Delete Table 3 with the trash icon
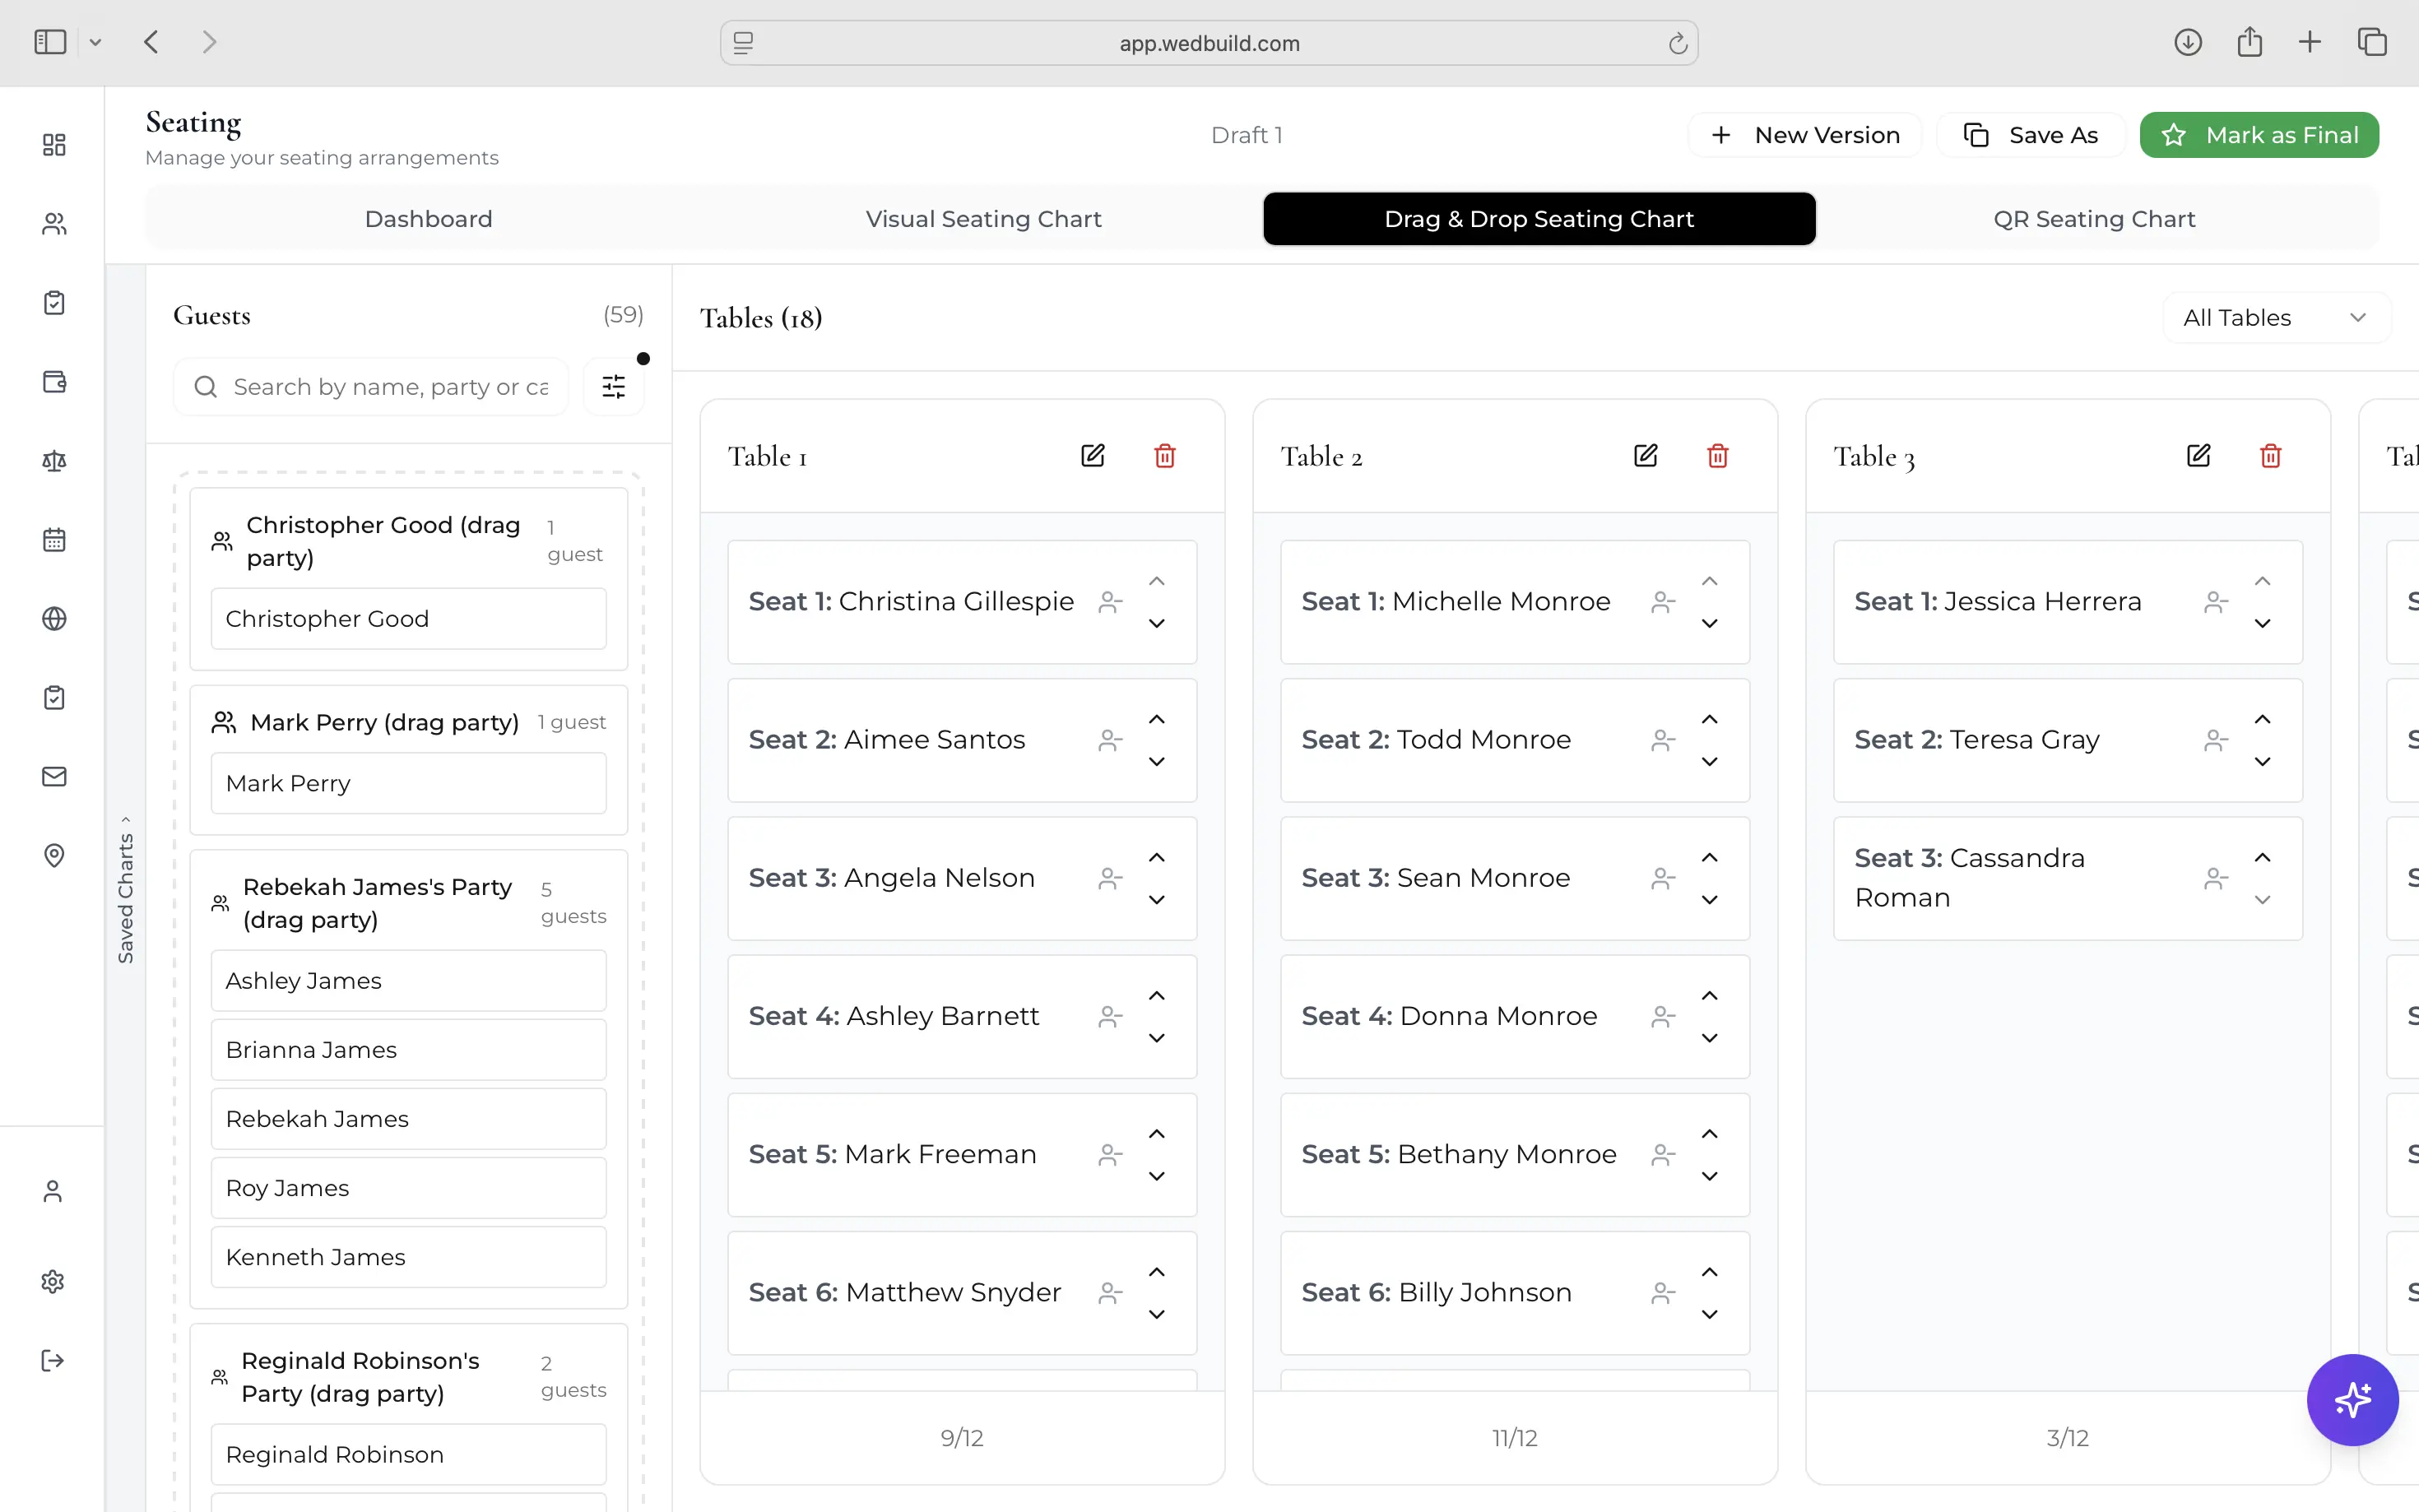The width and height of the screenshot is (2419, 1512). 2271,456
